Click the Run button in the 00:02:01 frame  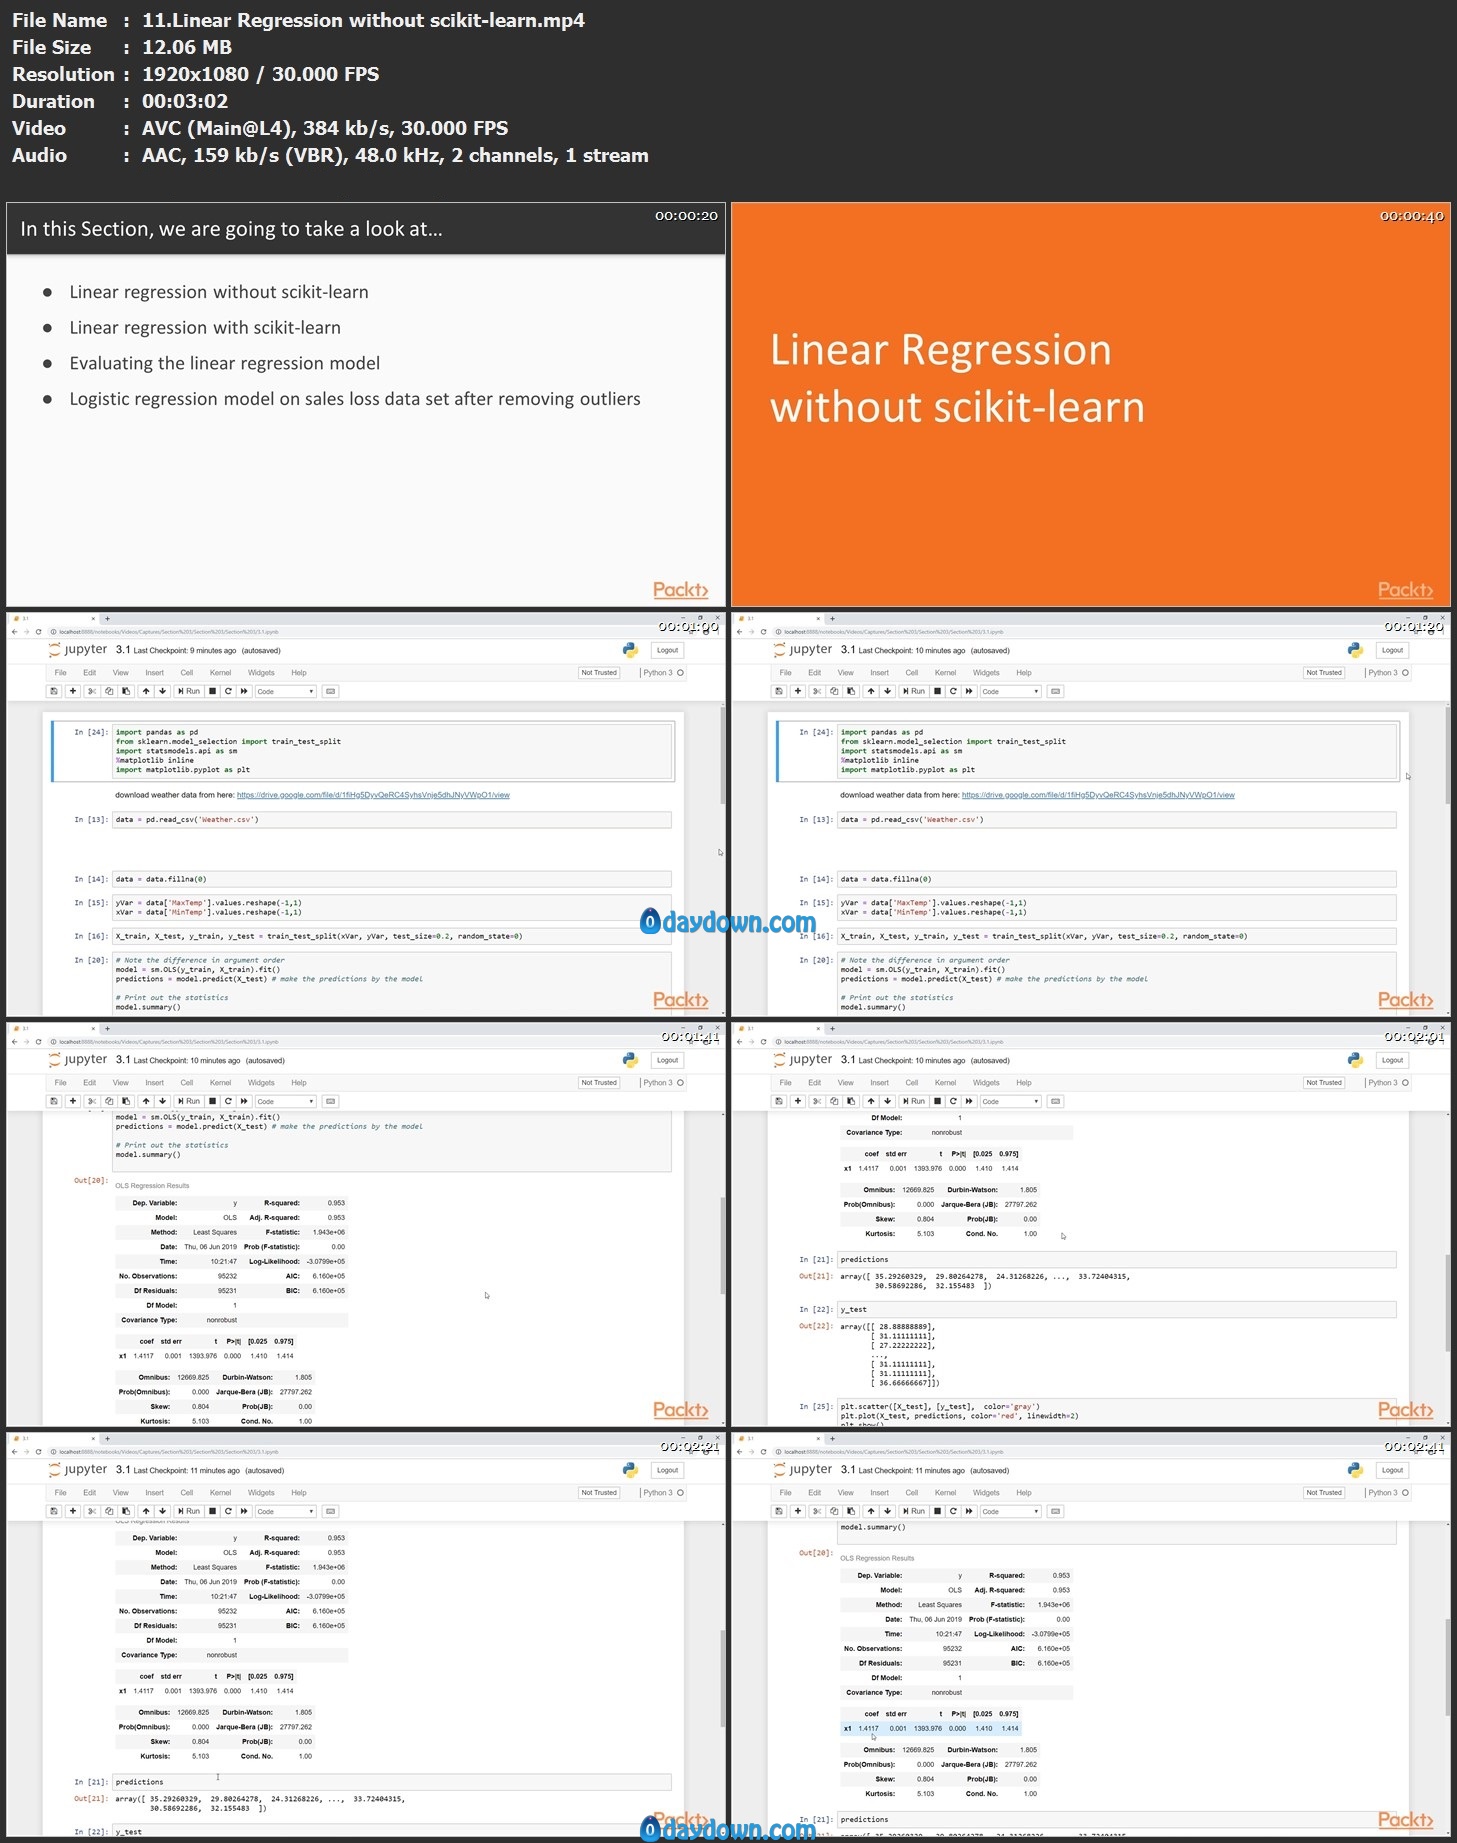[914, 1101]
